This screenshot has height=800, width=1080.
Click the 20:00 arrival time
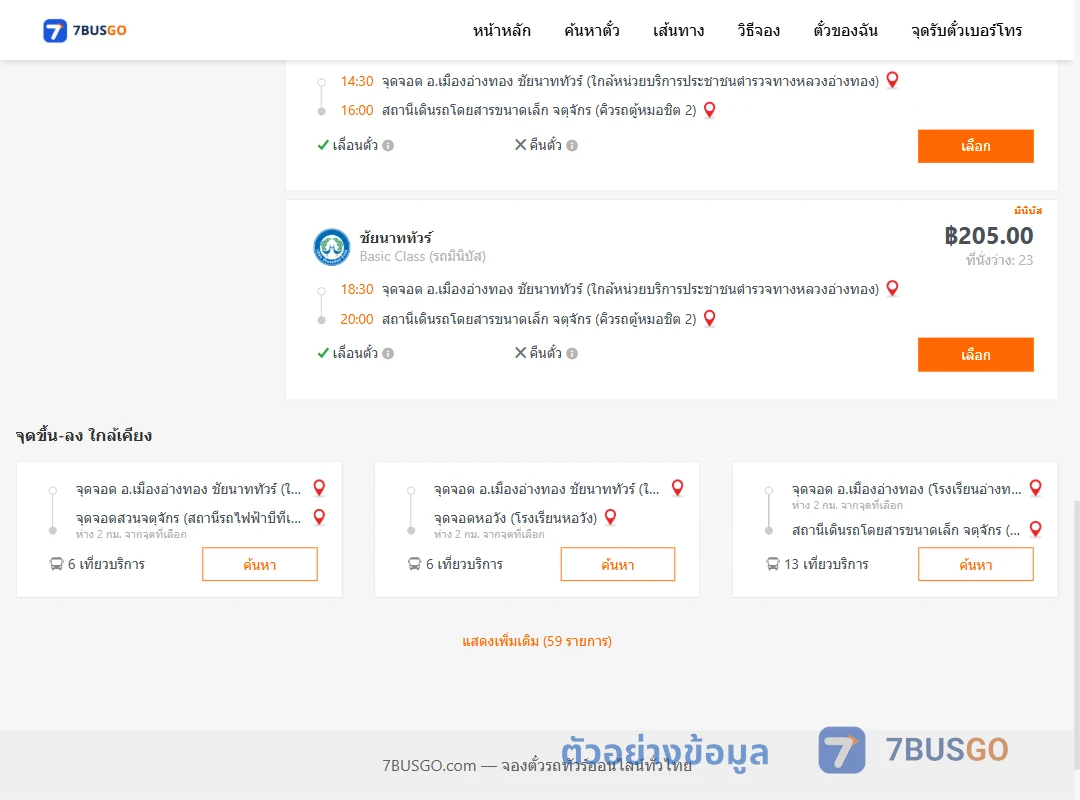point(357,319)
